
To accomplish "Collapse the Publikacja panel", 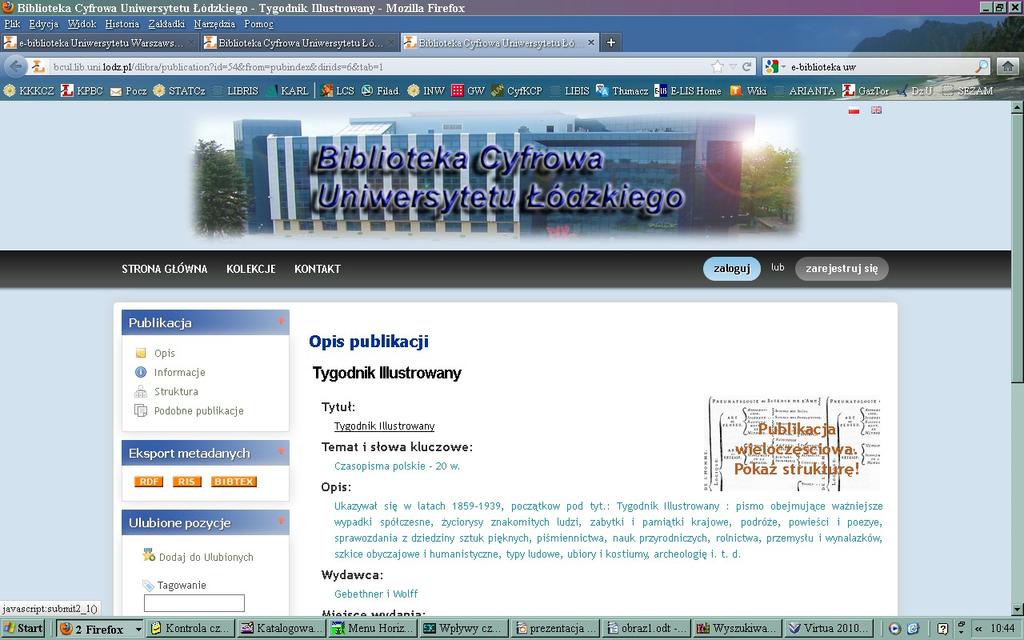I will coord(281,321).
